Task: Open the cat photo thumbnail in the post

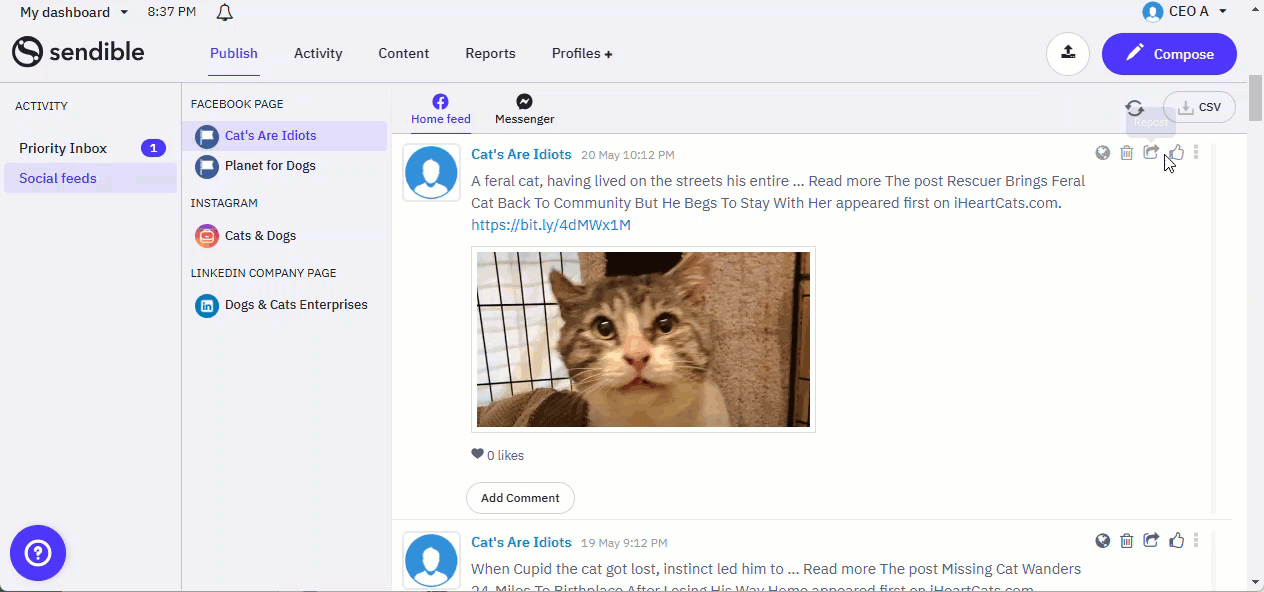Action: tap(643, 339)
